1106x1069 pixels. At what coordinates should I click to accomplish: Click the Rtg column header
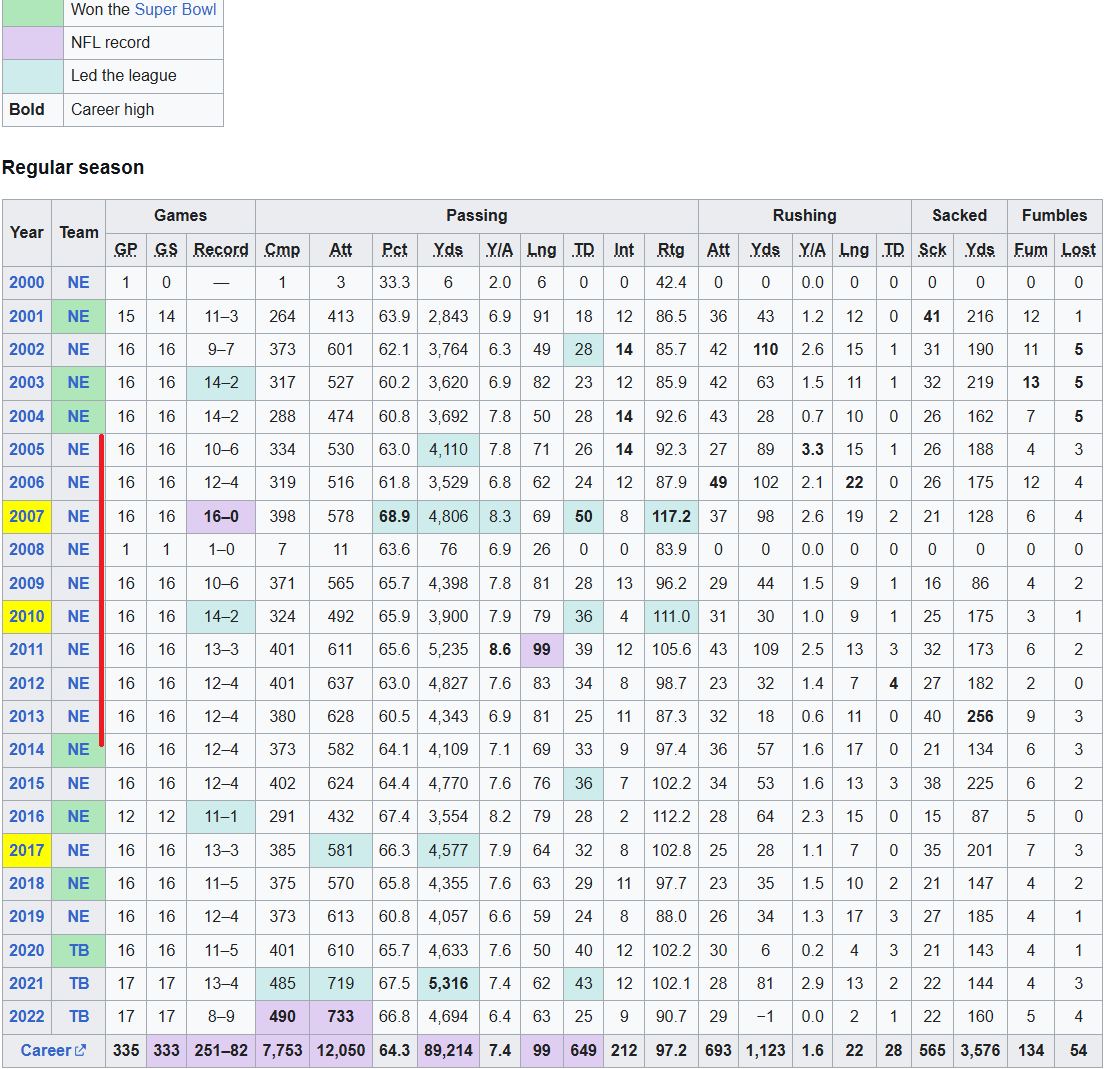coord(671,250)
